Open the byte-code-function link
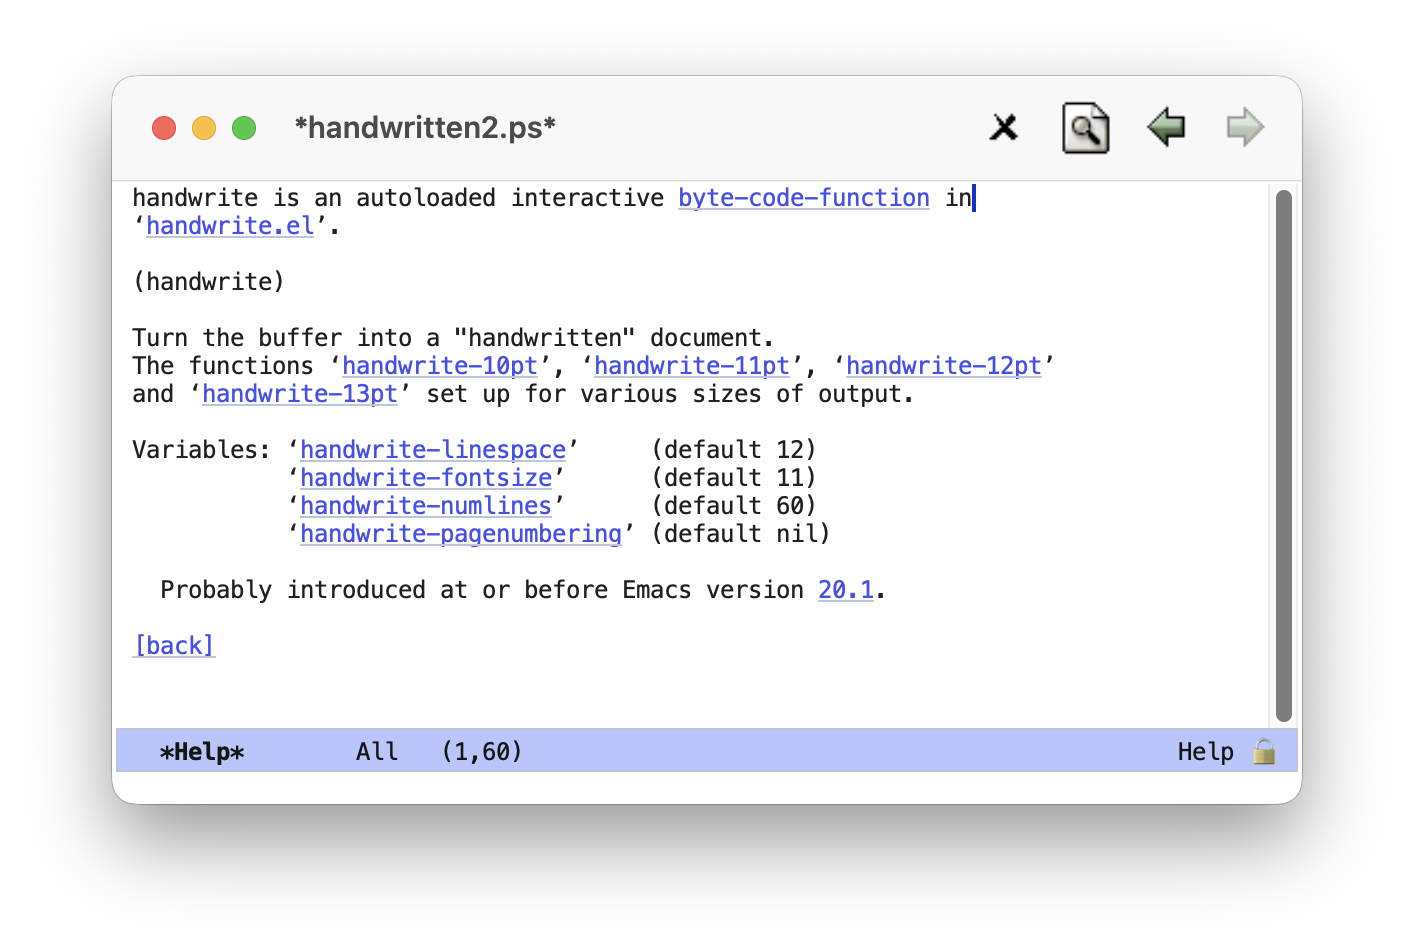Viewport: 1414px width, 952px height. click(x=804, y=198)
